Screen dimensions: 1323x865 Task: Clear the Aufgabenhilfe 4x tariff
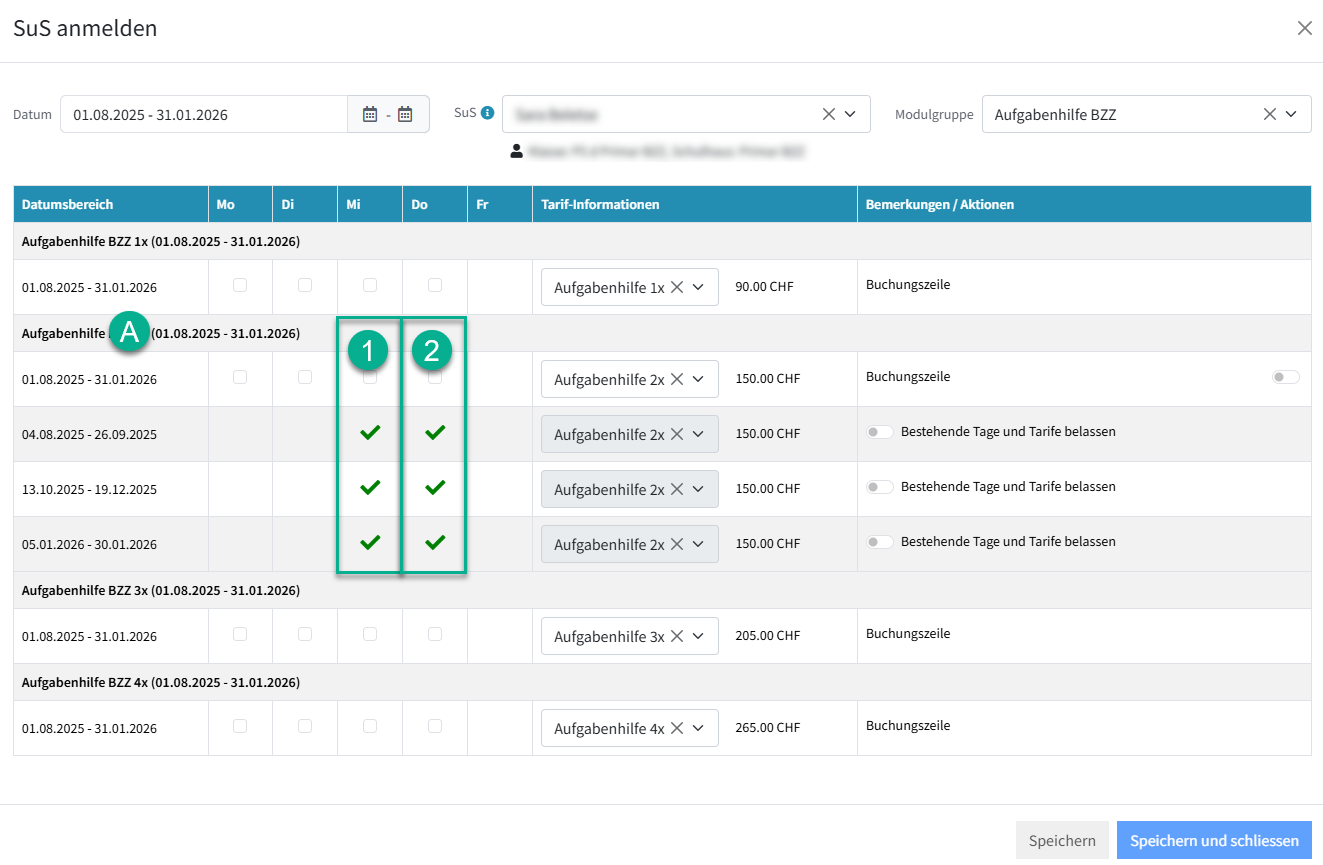pyautogui.click(x=677, y=728)
